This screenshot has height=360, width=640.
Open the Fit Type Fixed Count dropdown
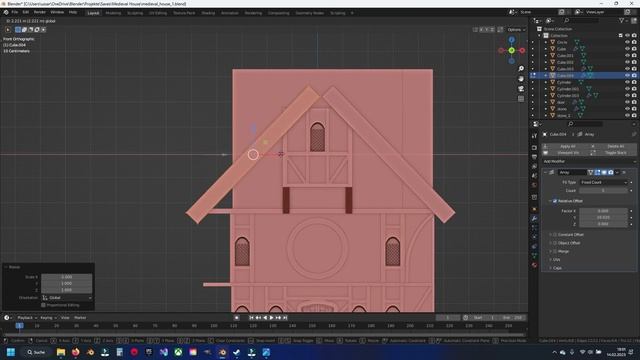click(603, 182)
